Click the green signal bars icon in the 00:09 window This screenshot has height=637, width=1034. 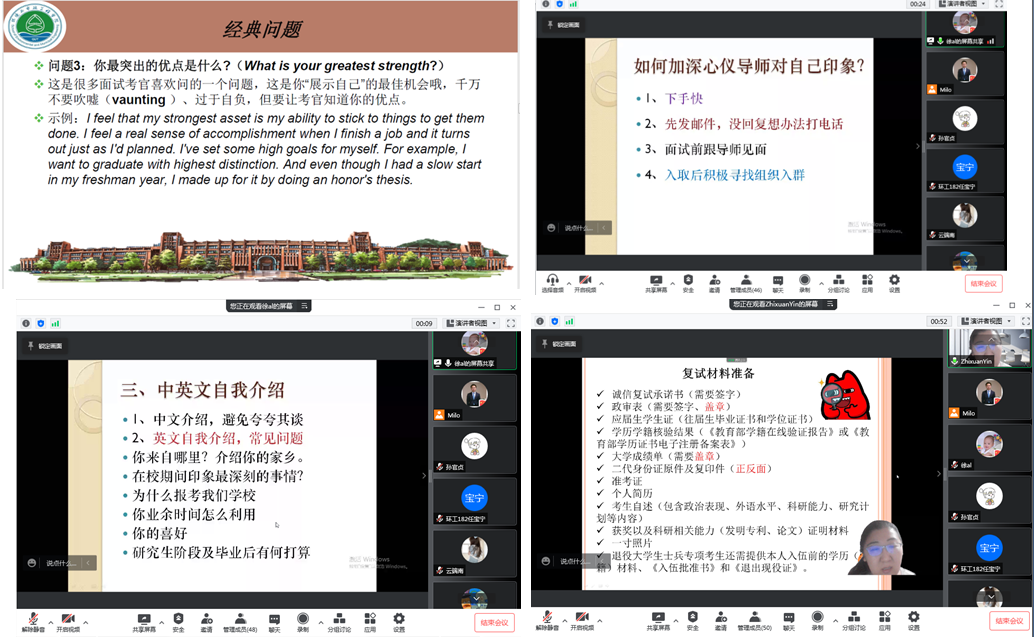[x=56, y=323]
